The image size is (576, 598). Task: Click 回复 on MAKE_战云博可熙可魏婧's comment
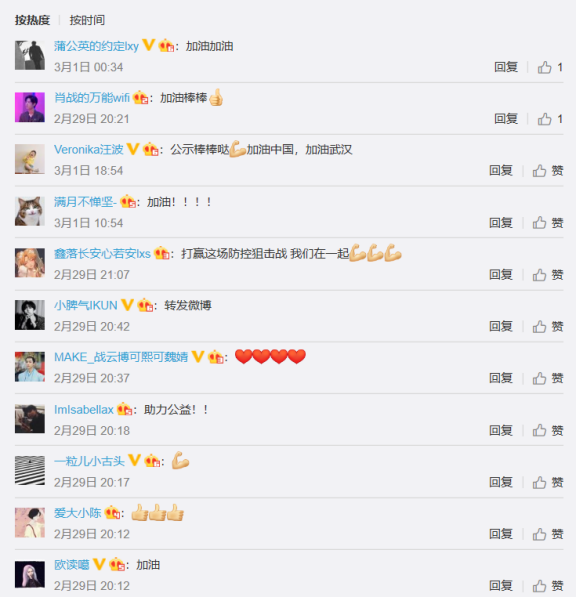pos(501,378)
